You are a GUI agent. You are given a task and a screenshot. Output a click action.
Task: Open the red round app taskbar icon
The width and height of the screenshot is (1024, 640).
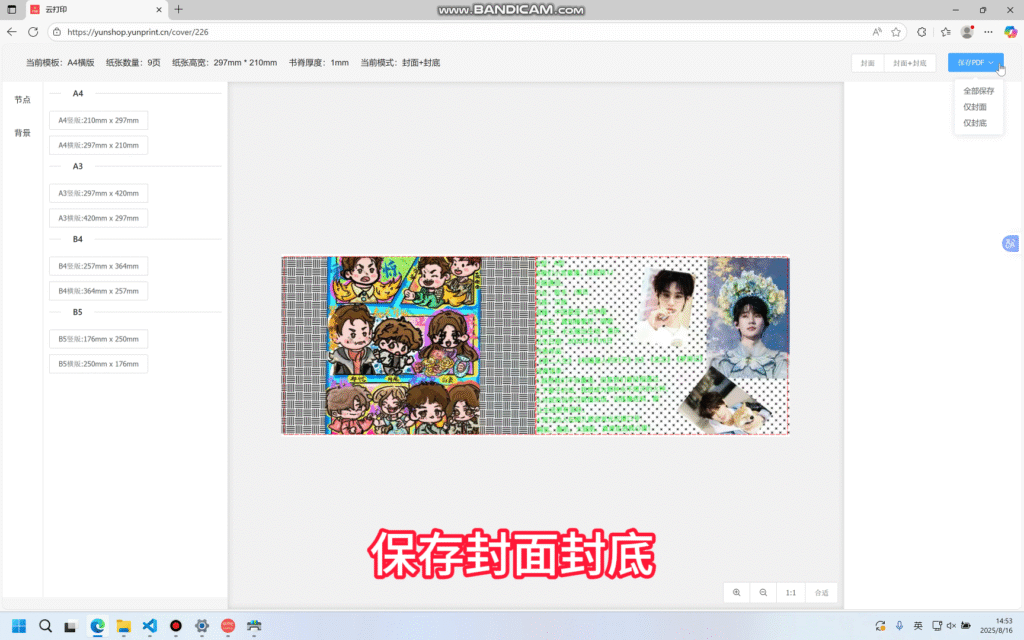(x=228, y=626)
